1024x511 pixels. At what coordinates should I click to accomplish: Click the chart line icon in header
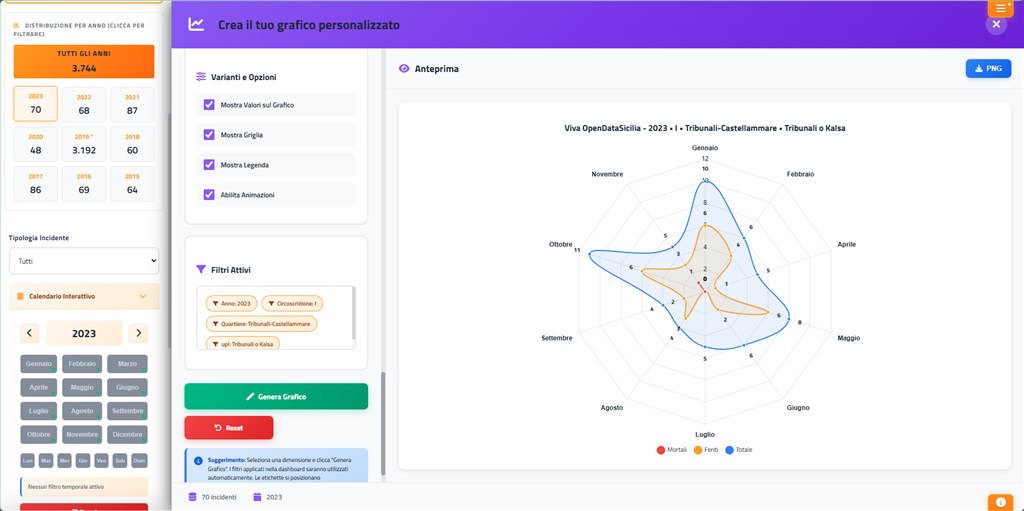(196, 24)
